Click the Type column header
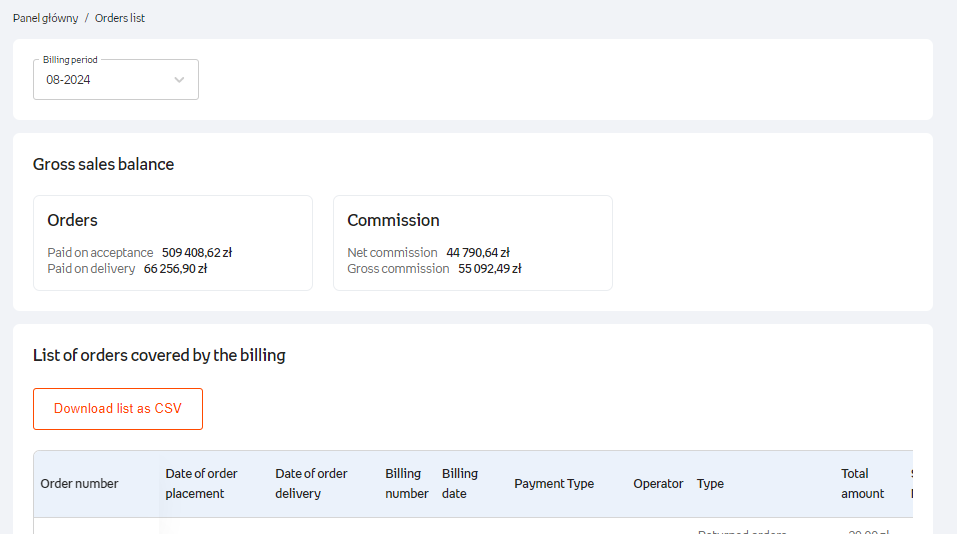This screenshot has height=534, width=957. pos(710,484)
